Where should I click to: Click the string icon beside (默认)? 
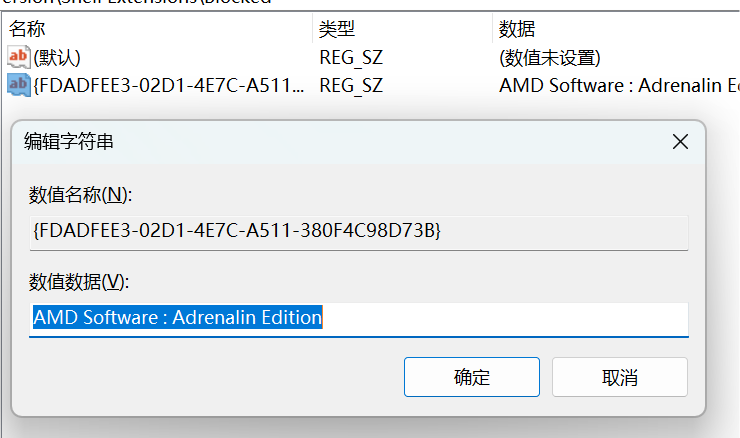point(18,57)
